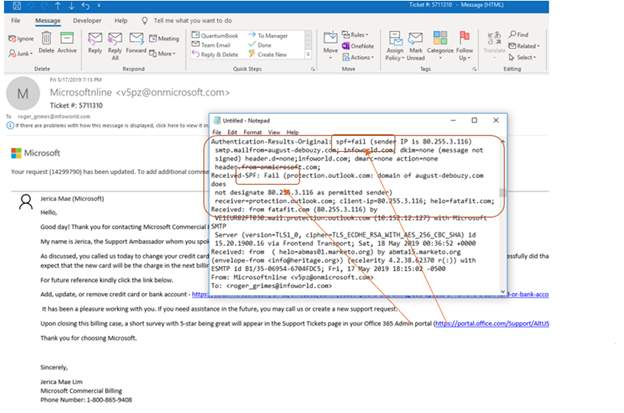This screenshot has height=413, width=624.
Task: Open the Rules dropdown
Action: coord(355,35)
